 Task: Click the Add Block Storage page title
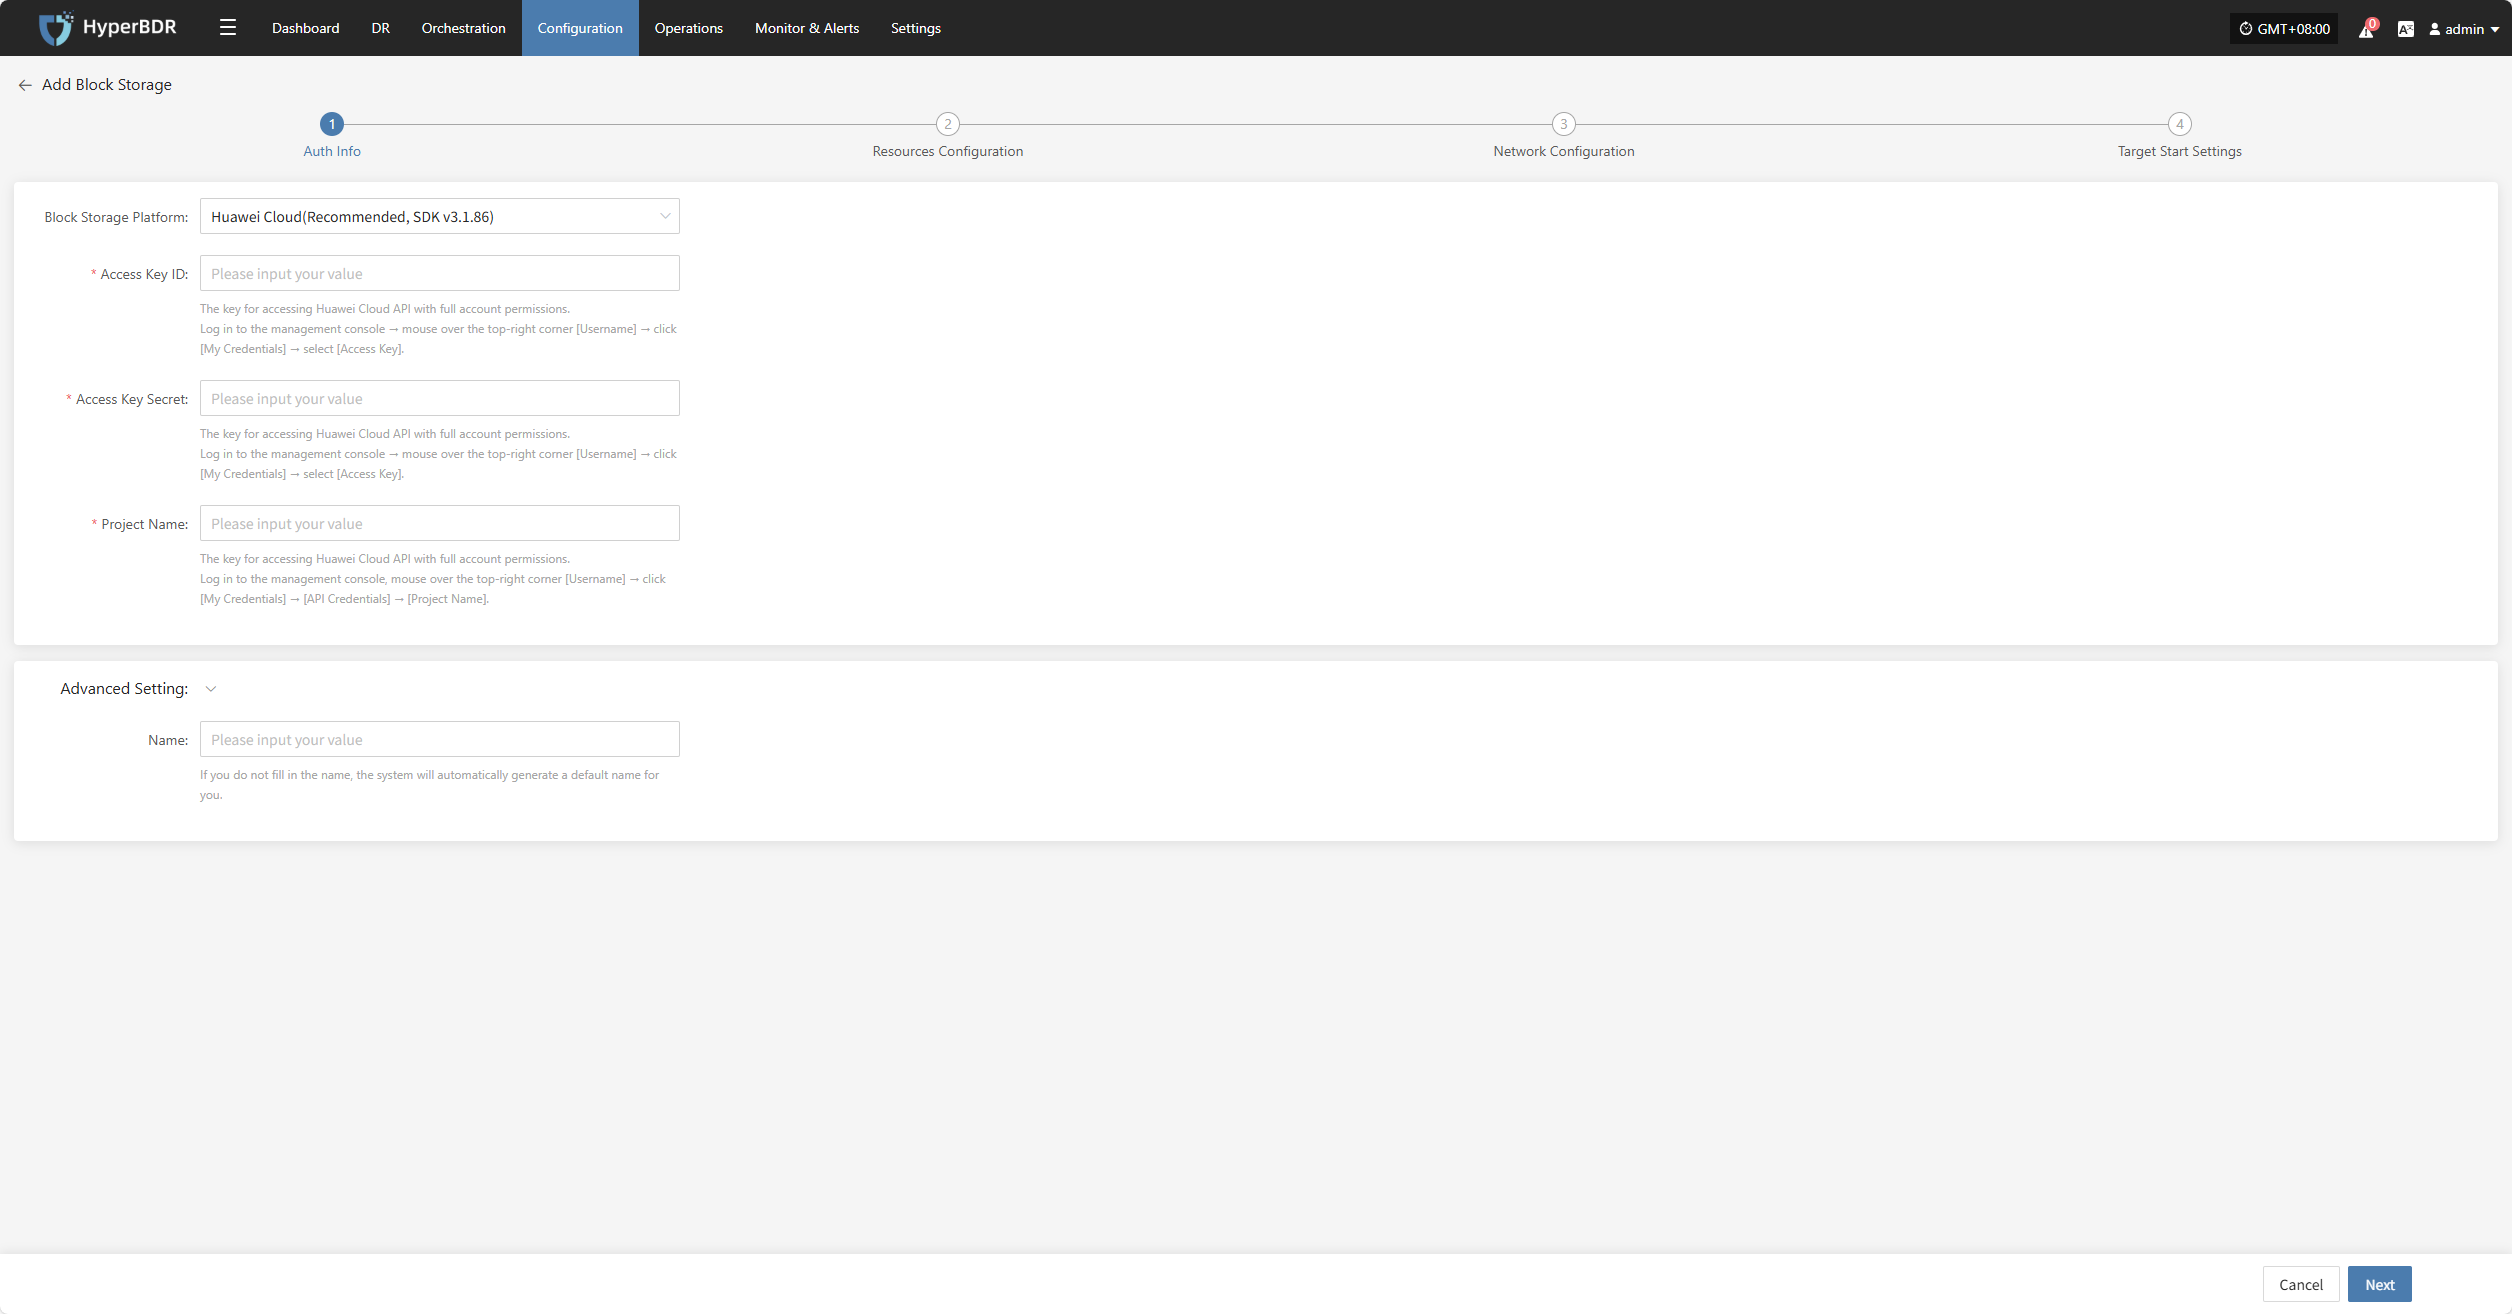107,85
